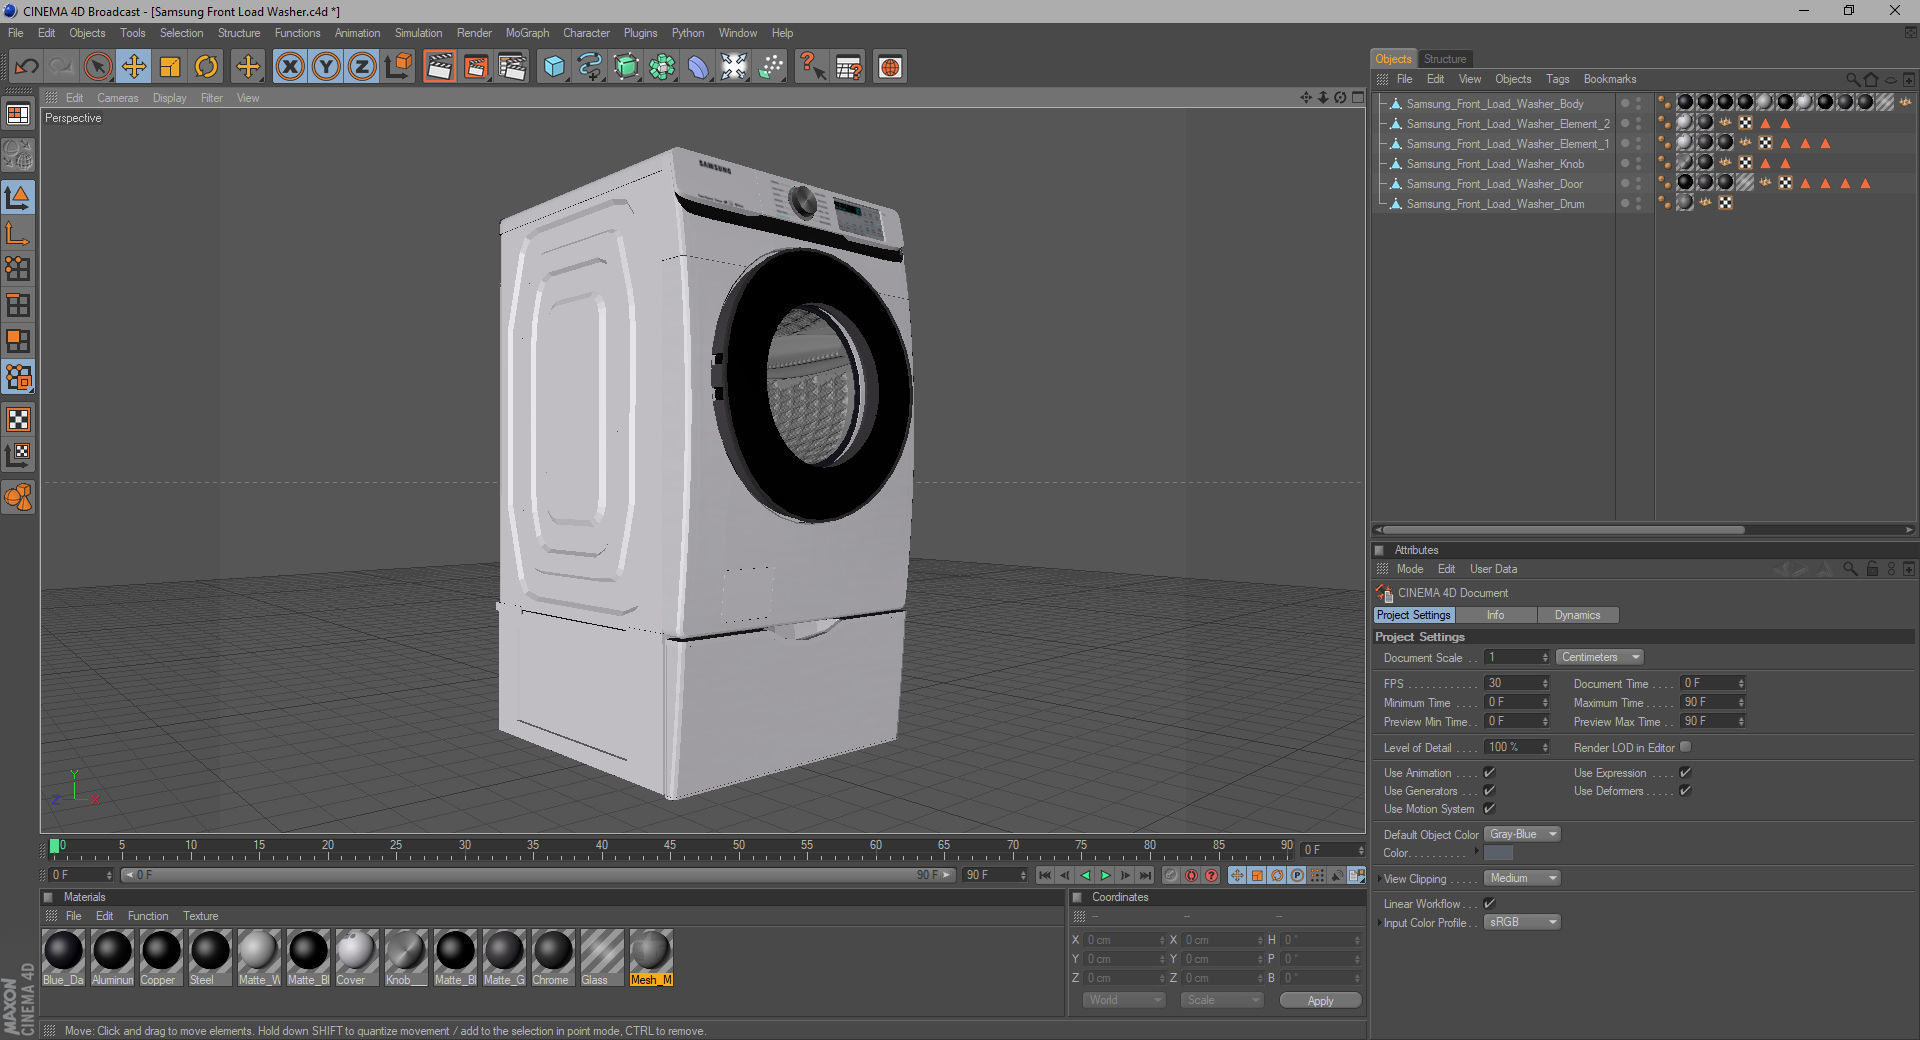Open Scale dropdown in Coordinates

point(1221,1000)
